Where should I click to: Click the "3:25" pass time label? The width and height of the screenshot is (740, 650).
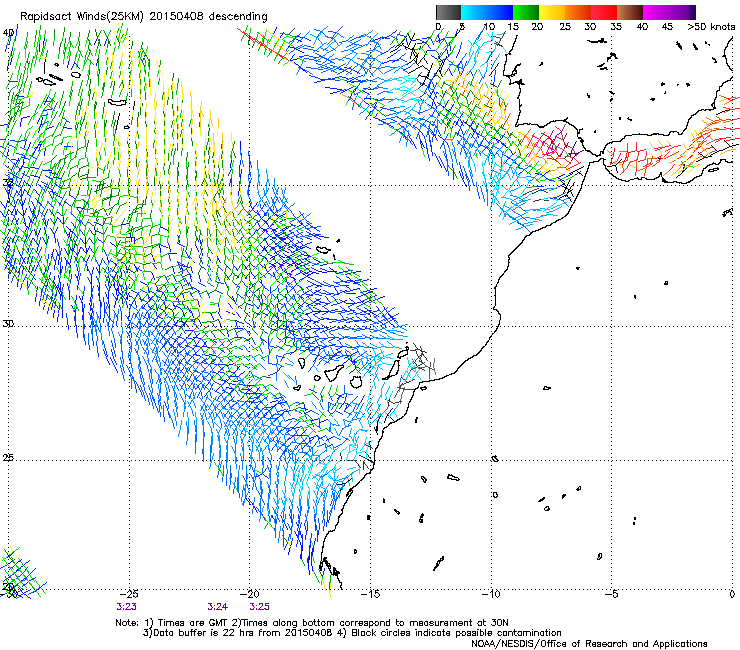click(x=260, y=607)
